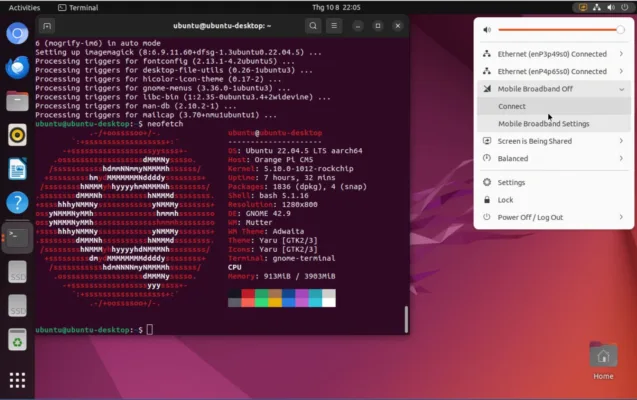The height and width of the screenshot is (400, 637).
Task: Click 'Resolution: 1280x800' line
Action: [x=273, y=204]
